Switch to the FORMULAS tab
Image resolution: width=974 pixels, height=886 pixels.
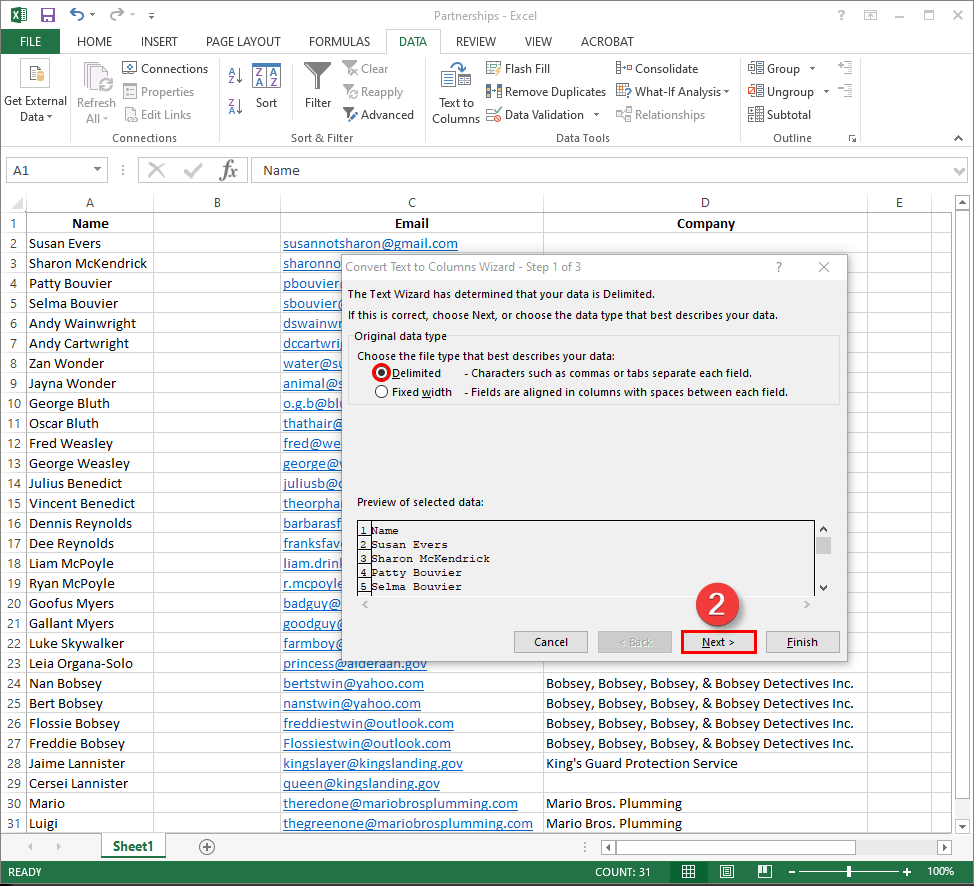point(339,42)
